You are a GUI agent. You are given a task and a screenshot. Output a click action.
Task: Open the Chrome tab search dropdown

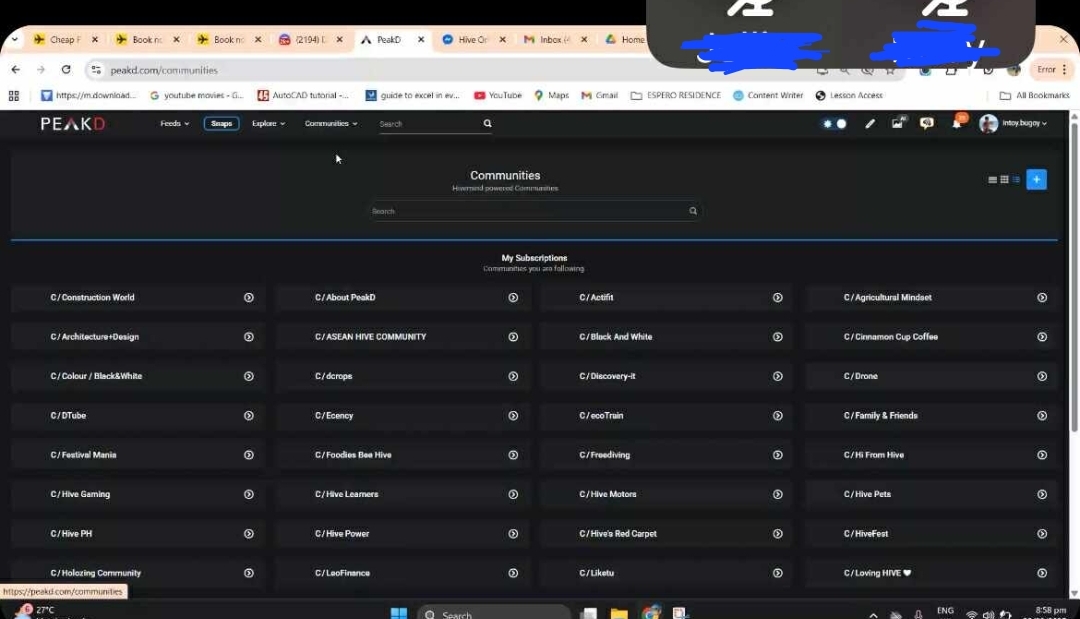point(14,39)
